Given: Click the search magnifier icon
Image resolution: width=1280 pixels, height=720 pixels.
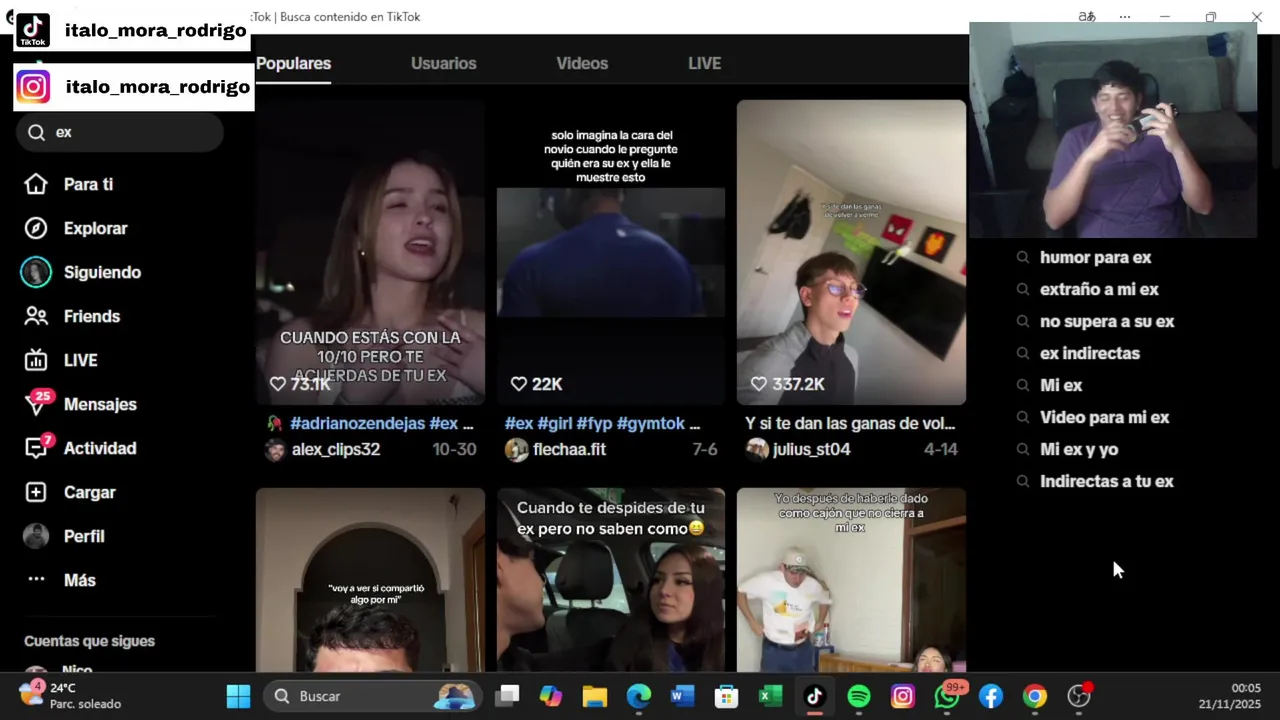Looking at the screenshot, I should (x=37, y=132).
